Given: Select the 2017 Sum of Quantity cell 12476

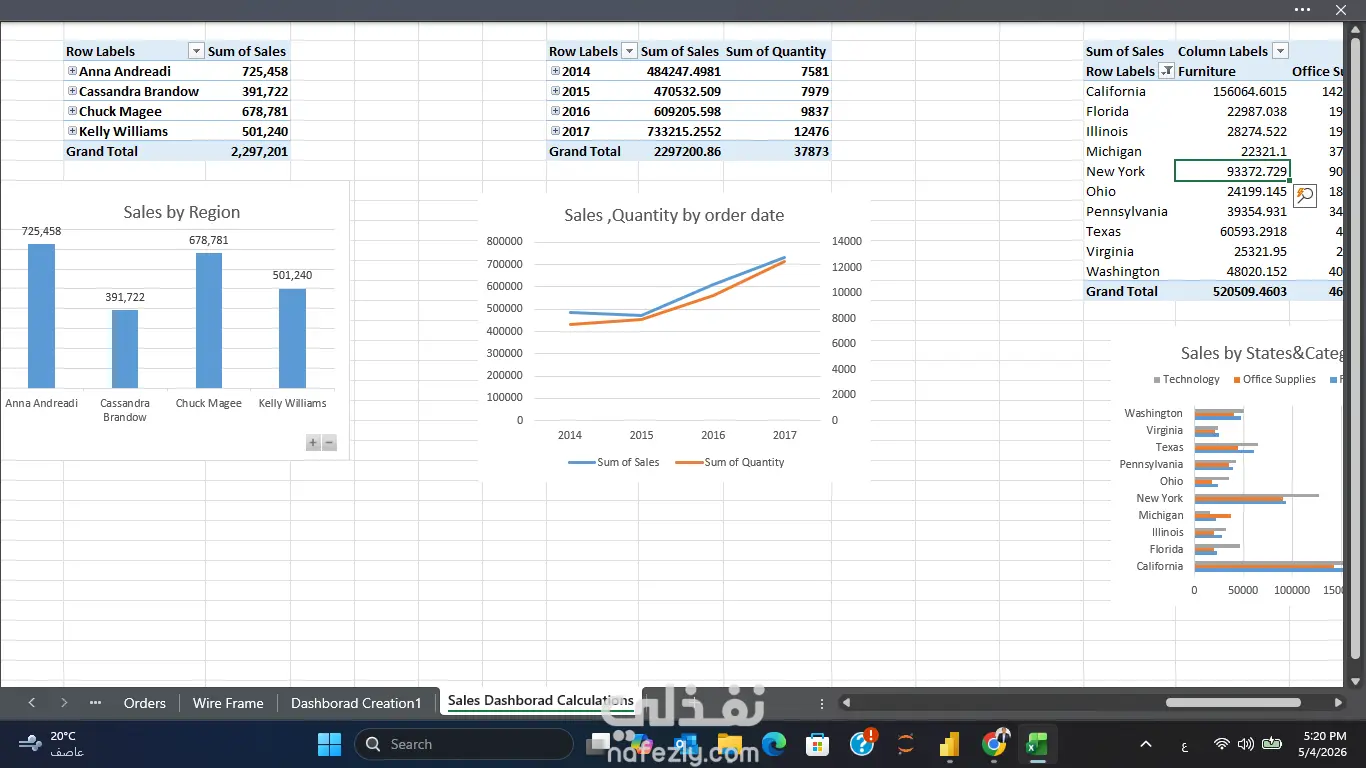Looking at the screenshot, I should pyautogui.click(x=777, y=131).
